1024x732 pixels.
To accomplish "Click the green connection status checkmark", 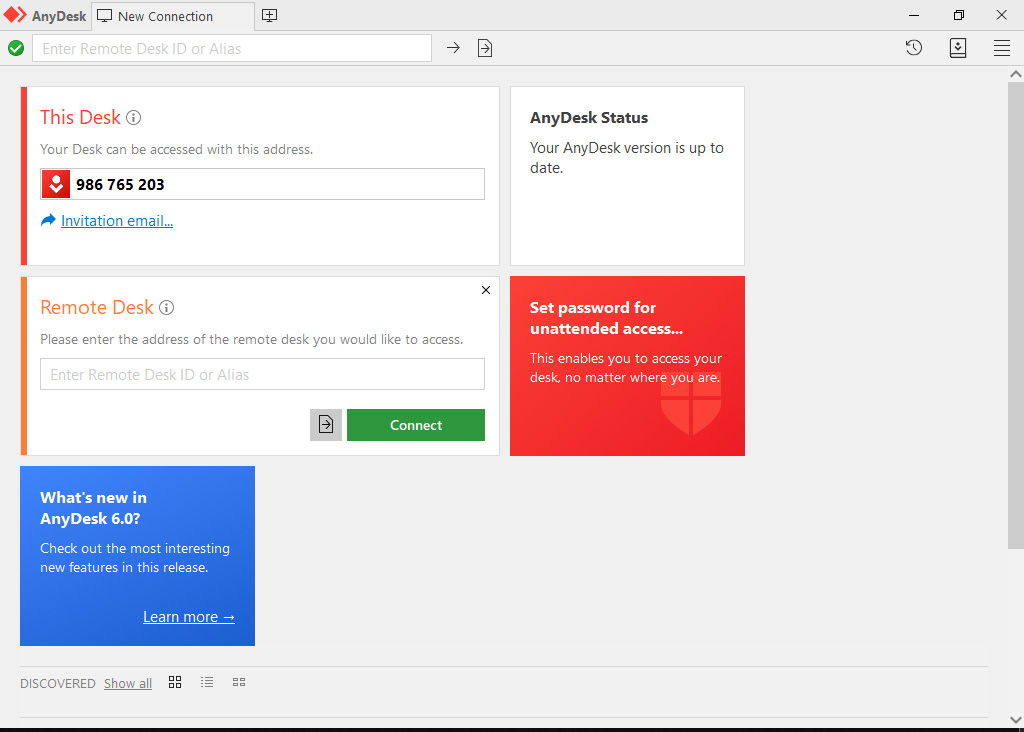I will [x=16, y=48].
